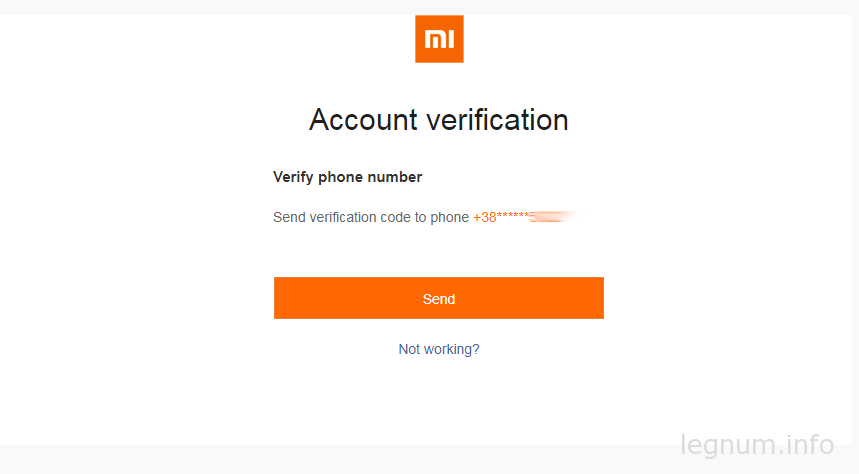Click the "Send verification code to phone" text
The height and width of the screenshot is (474, 859).
tap(371, 218)
